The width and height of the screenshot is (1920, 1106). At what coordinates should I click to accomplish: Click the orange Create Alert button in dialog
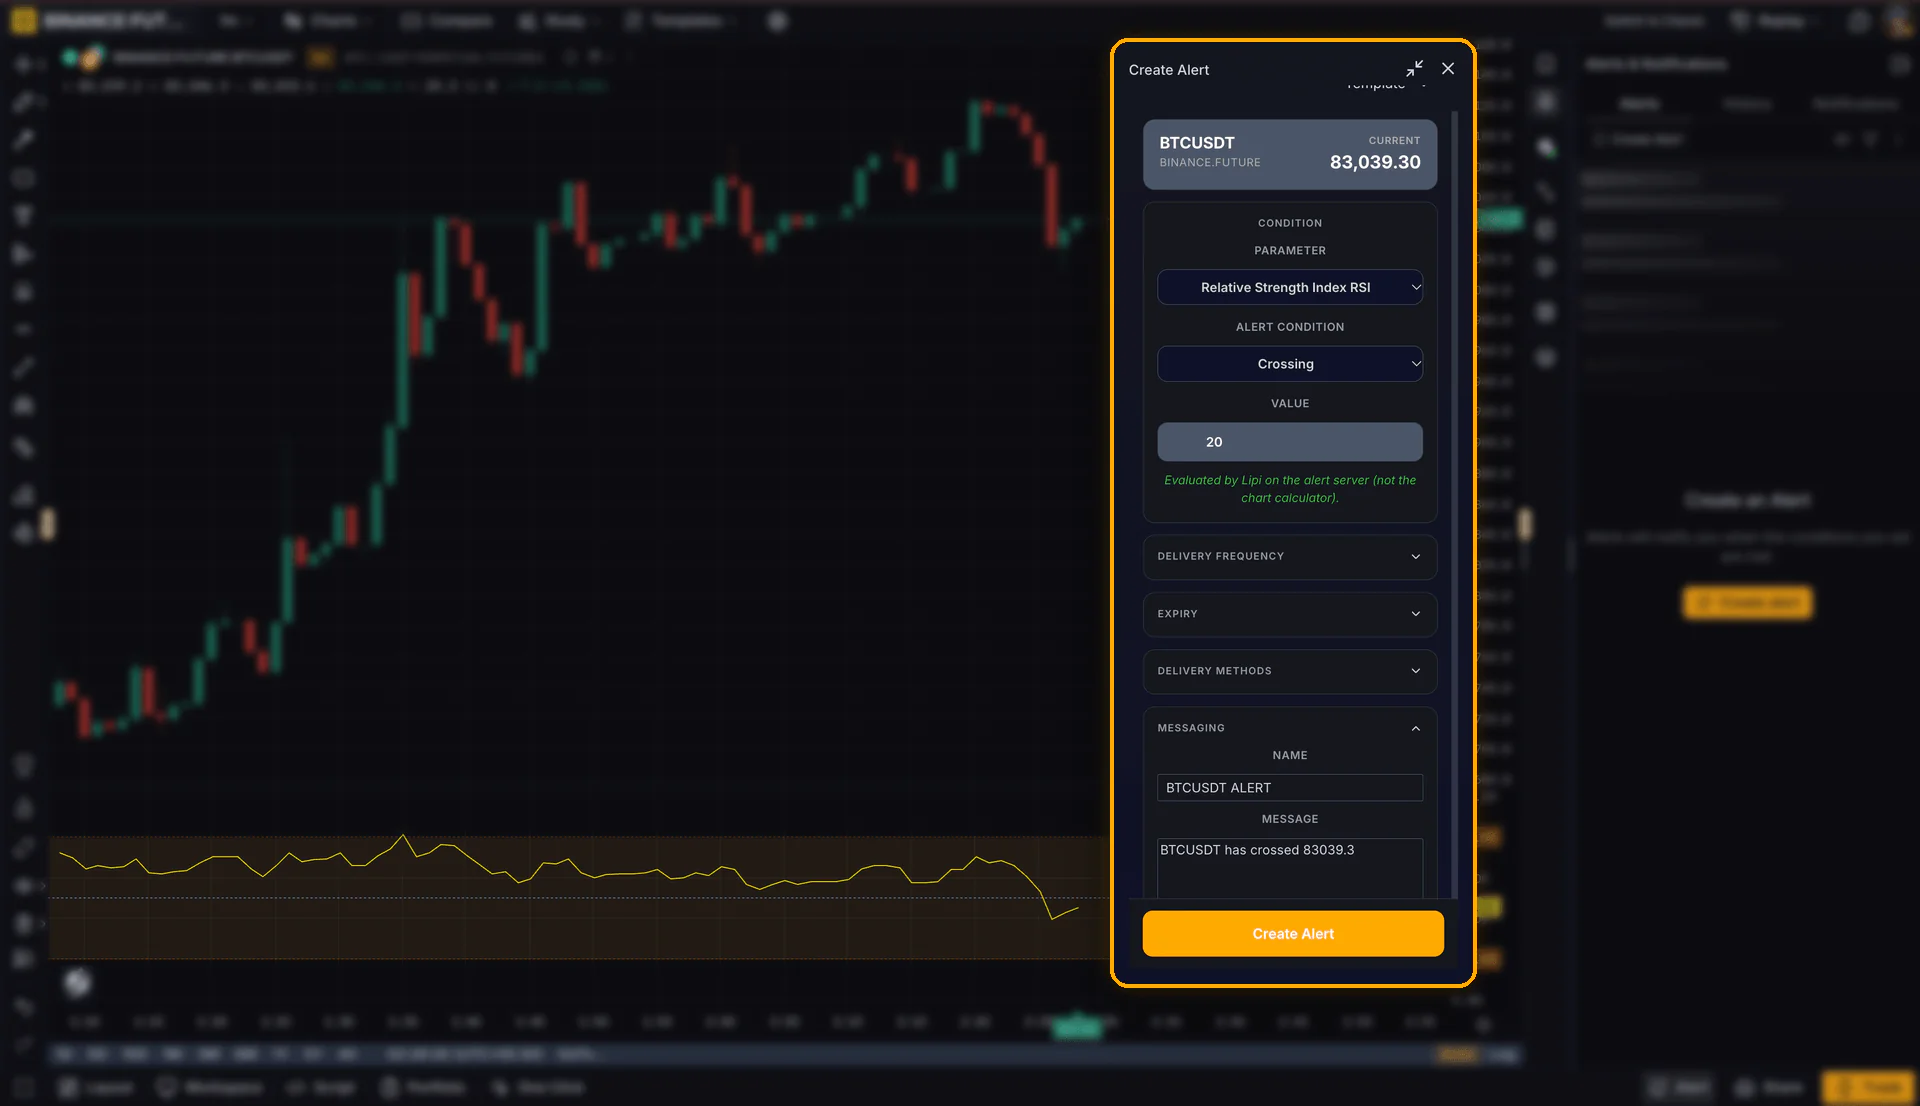pos(1293,934)
